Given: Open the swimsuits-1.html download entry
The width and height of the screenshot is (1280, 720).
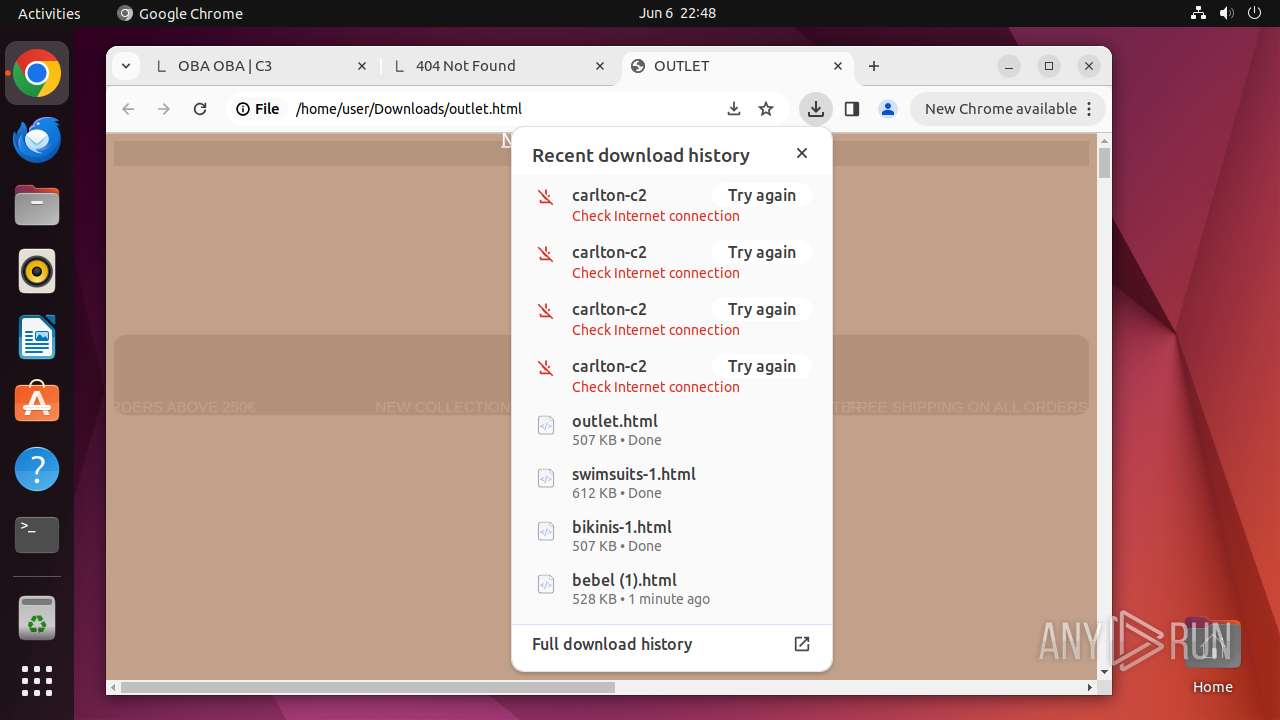Looking at the screenshot, I should (x=671, y=483).
